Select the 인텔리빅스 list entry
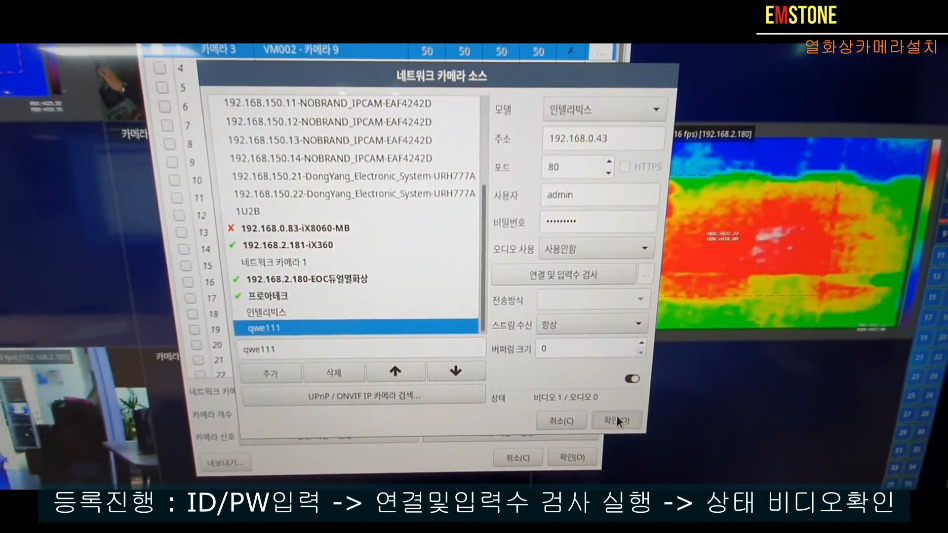Screen dimensions: 948x533 [x=266, y=312]
